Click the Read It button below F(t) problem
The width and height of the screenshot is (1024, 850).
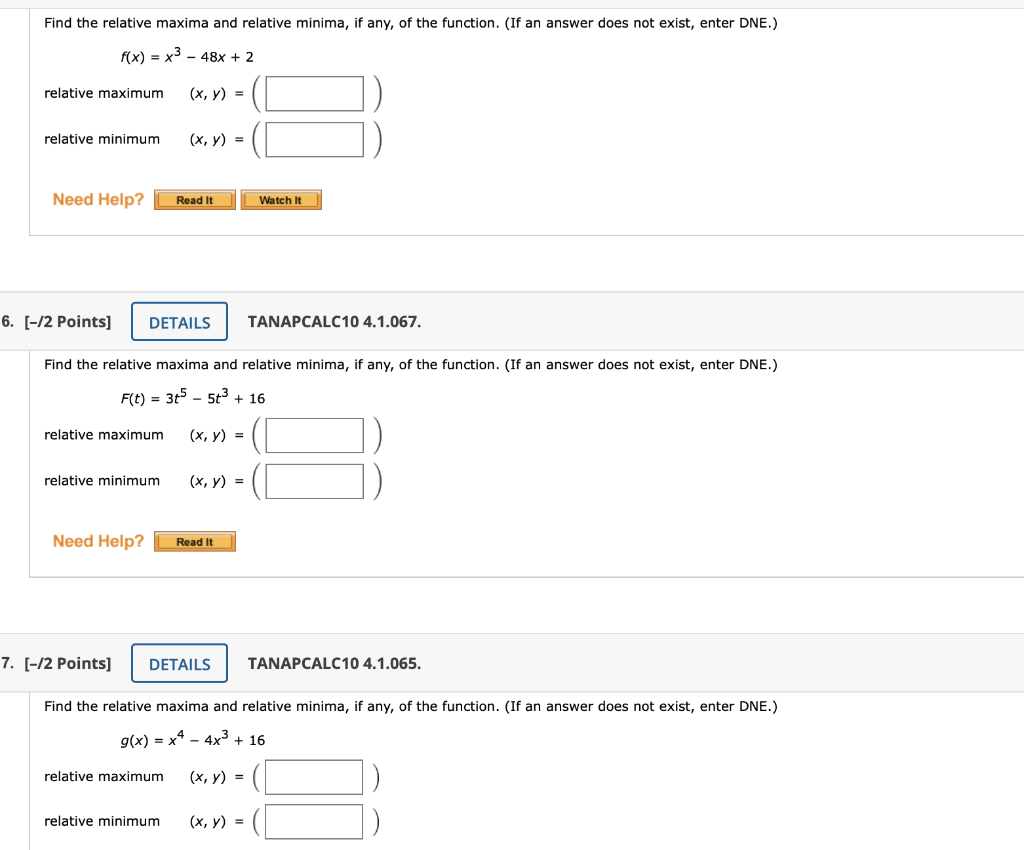point(194,541)
